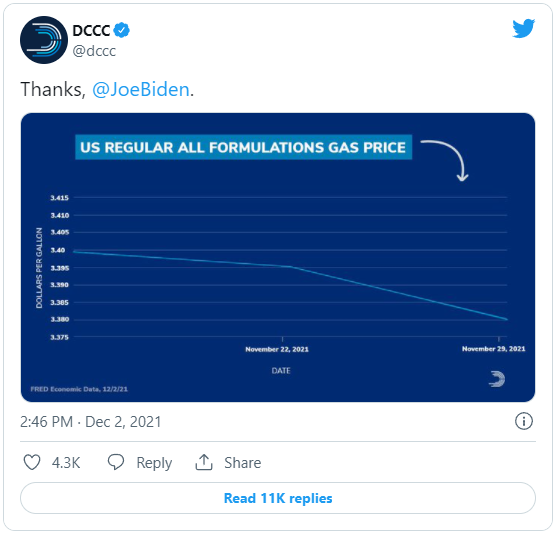Click the blue verified badge

[121, 30]
